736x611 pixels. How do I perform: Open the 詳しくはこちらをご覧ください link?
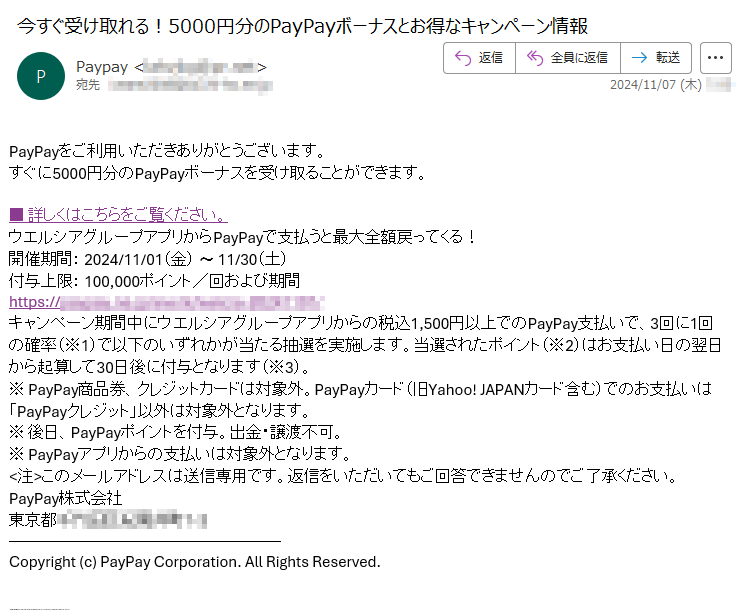pyautogui.click(x=118, y=215)
